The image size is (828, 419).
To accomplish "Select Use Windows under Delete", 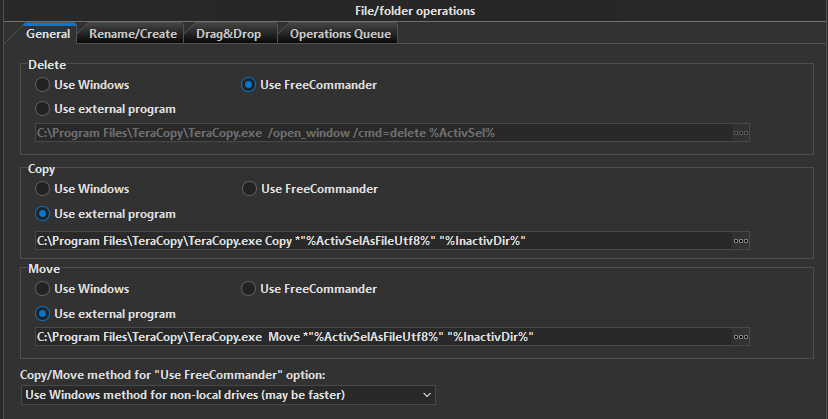I will (43, 85).
